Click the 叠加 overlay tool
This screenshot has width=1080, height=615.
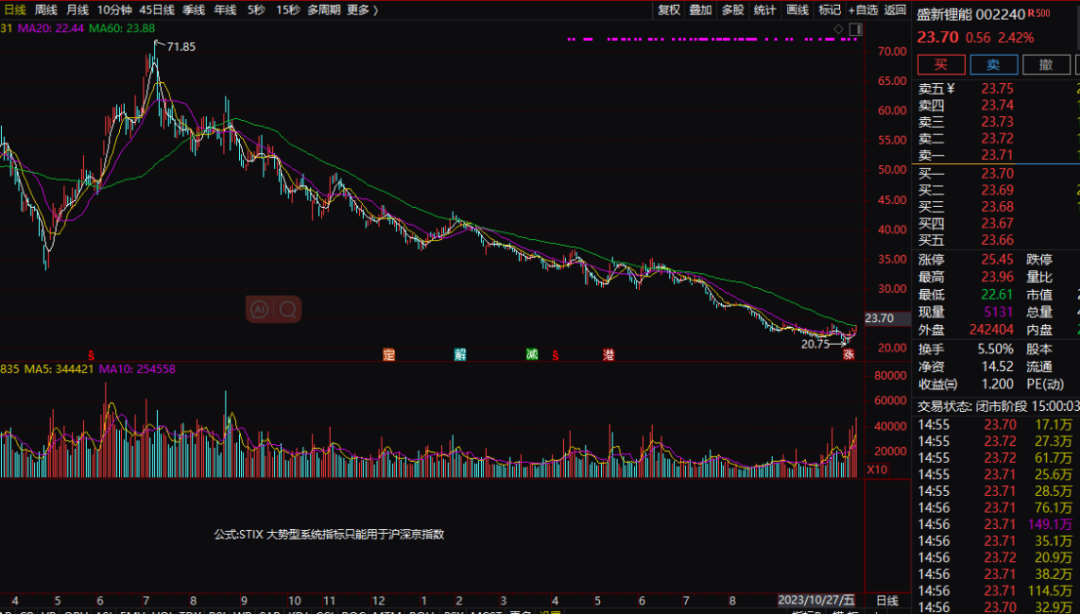(700, 10)
